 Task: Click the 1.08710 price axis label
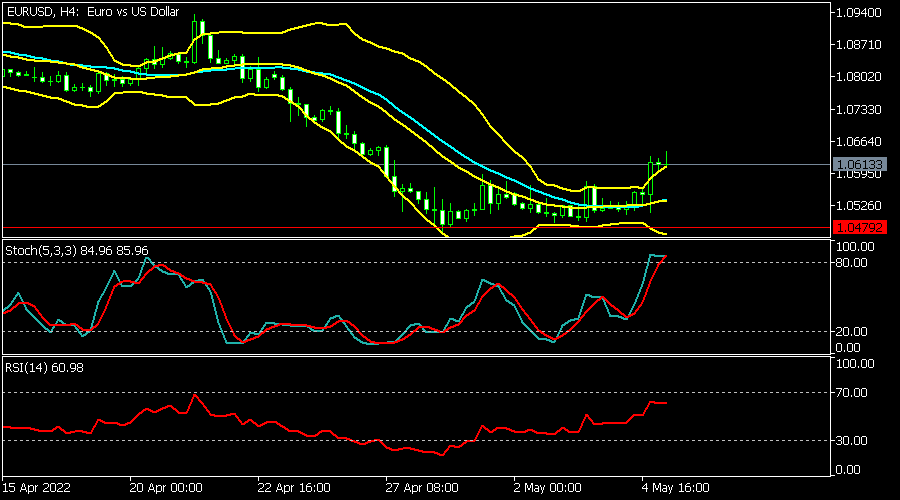[x=859, y=45]
